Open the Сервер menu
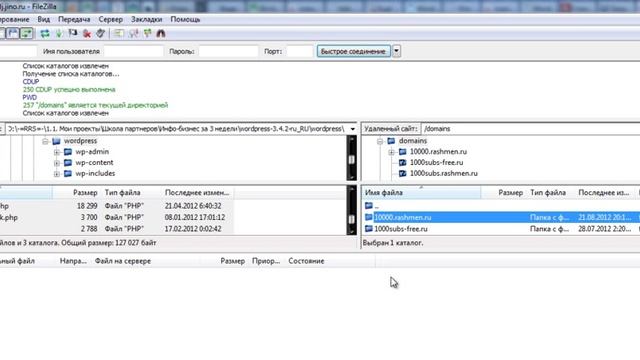The image size is (640, 360). click(110, 19)
